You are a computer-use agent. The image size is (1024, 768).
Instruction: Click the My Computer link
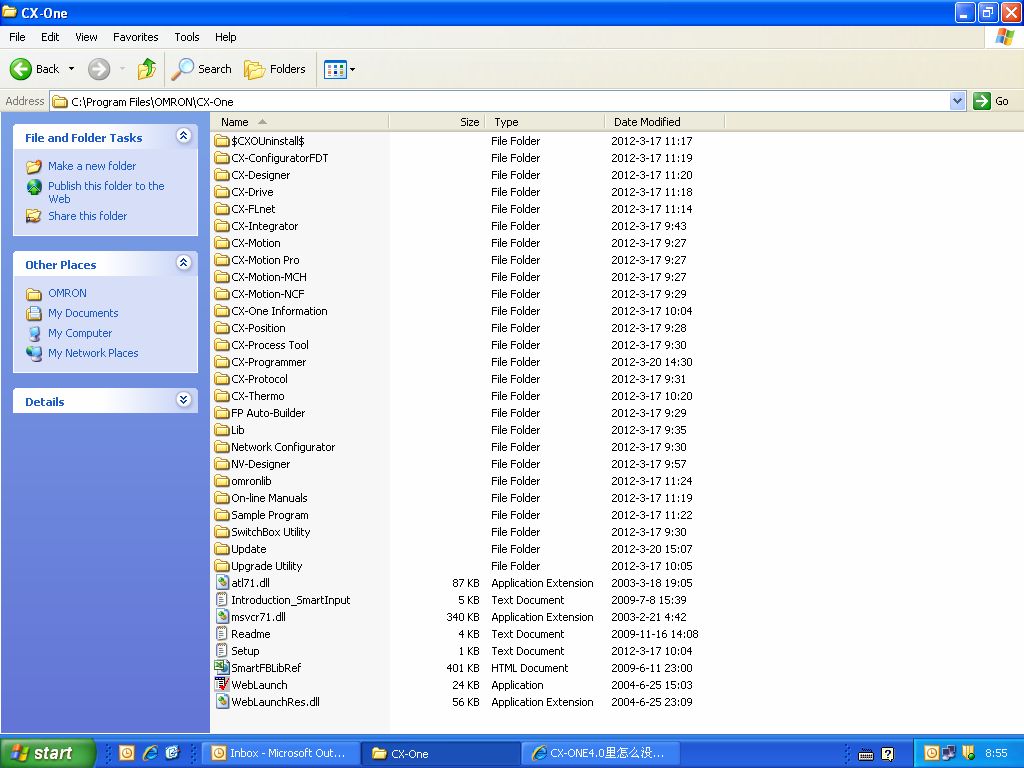coord(80,333)
